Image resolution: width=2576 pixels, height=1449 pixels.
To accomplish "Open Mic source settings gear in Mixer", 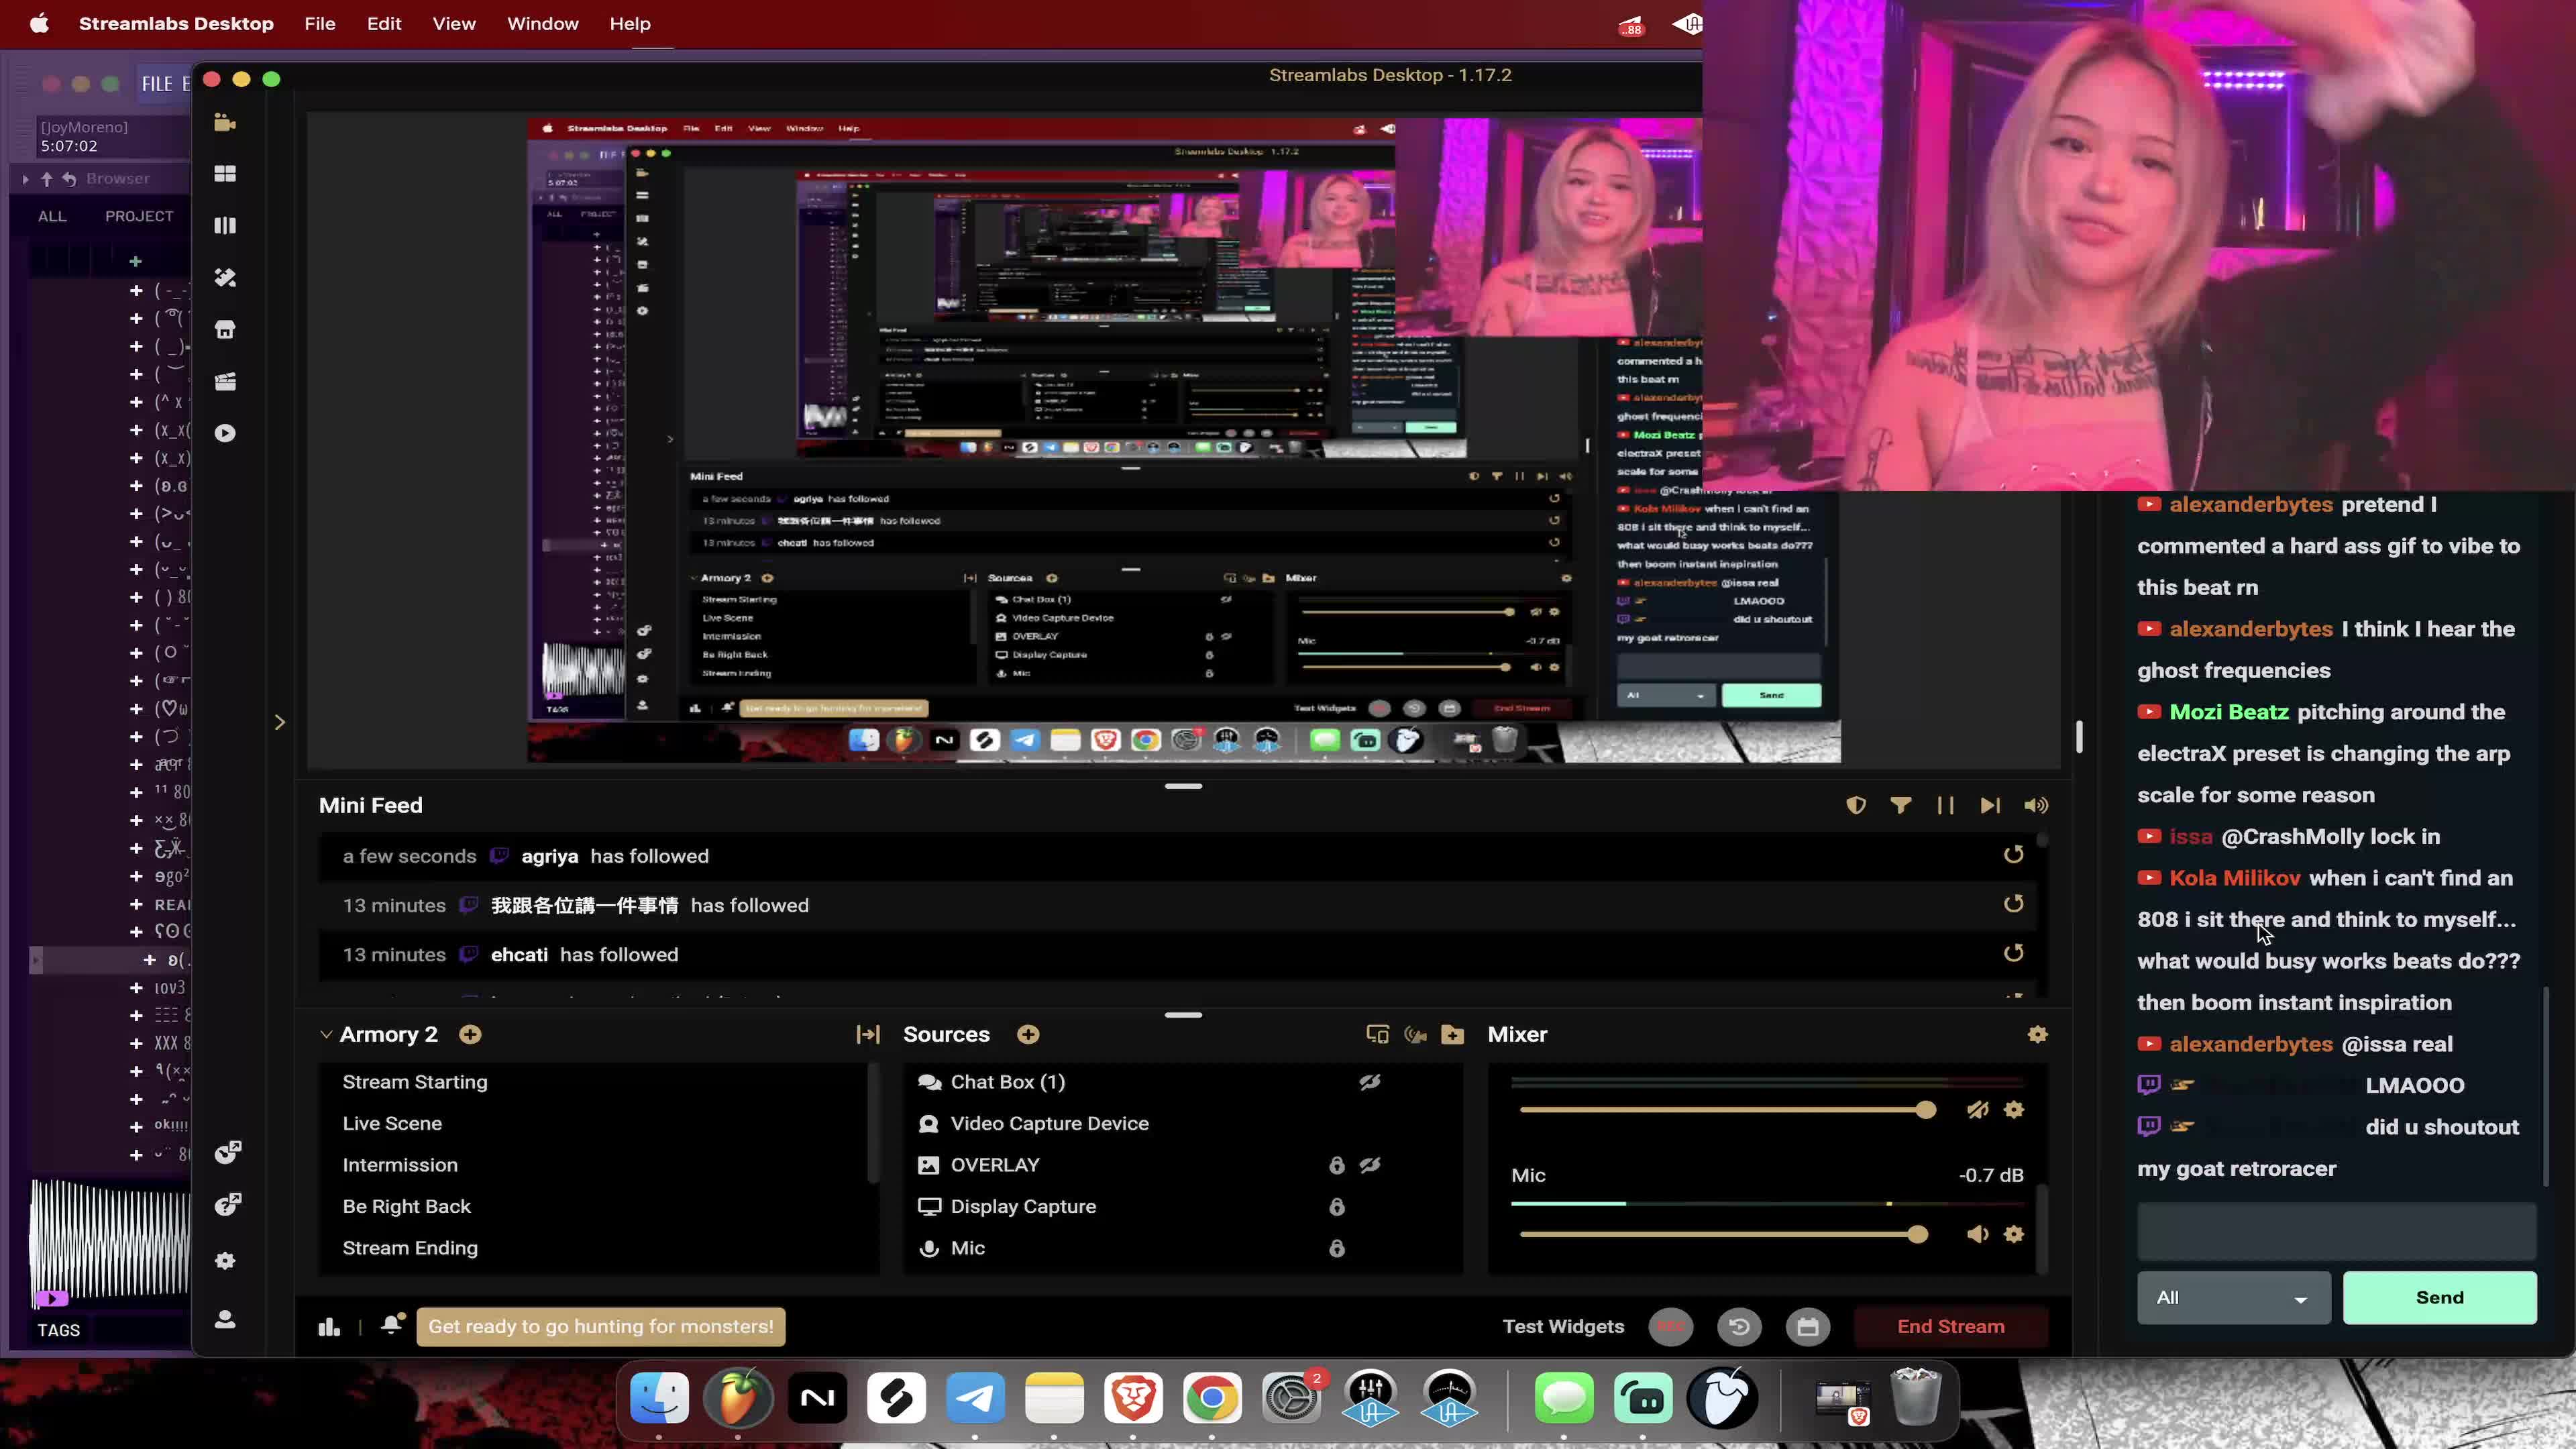I will 2014,1234.
